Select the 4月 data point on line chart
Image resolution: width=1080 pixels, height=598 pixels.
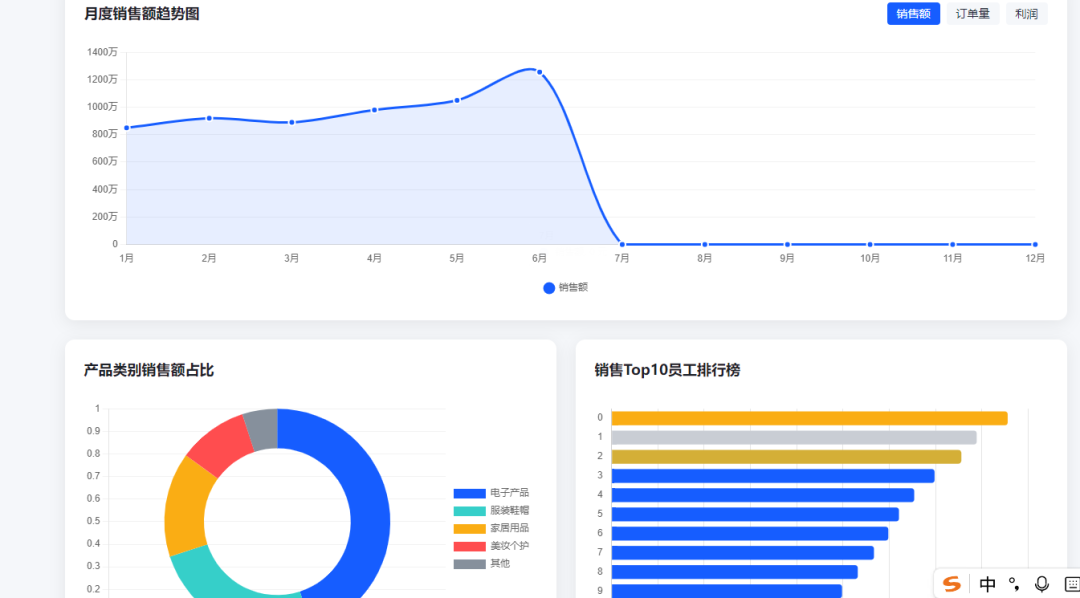pos(374,110)
